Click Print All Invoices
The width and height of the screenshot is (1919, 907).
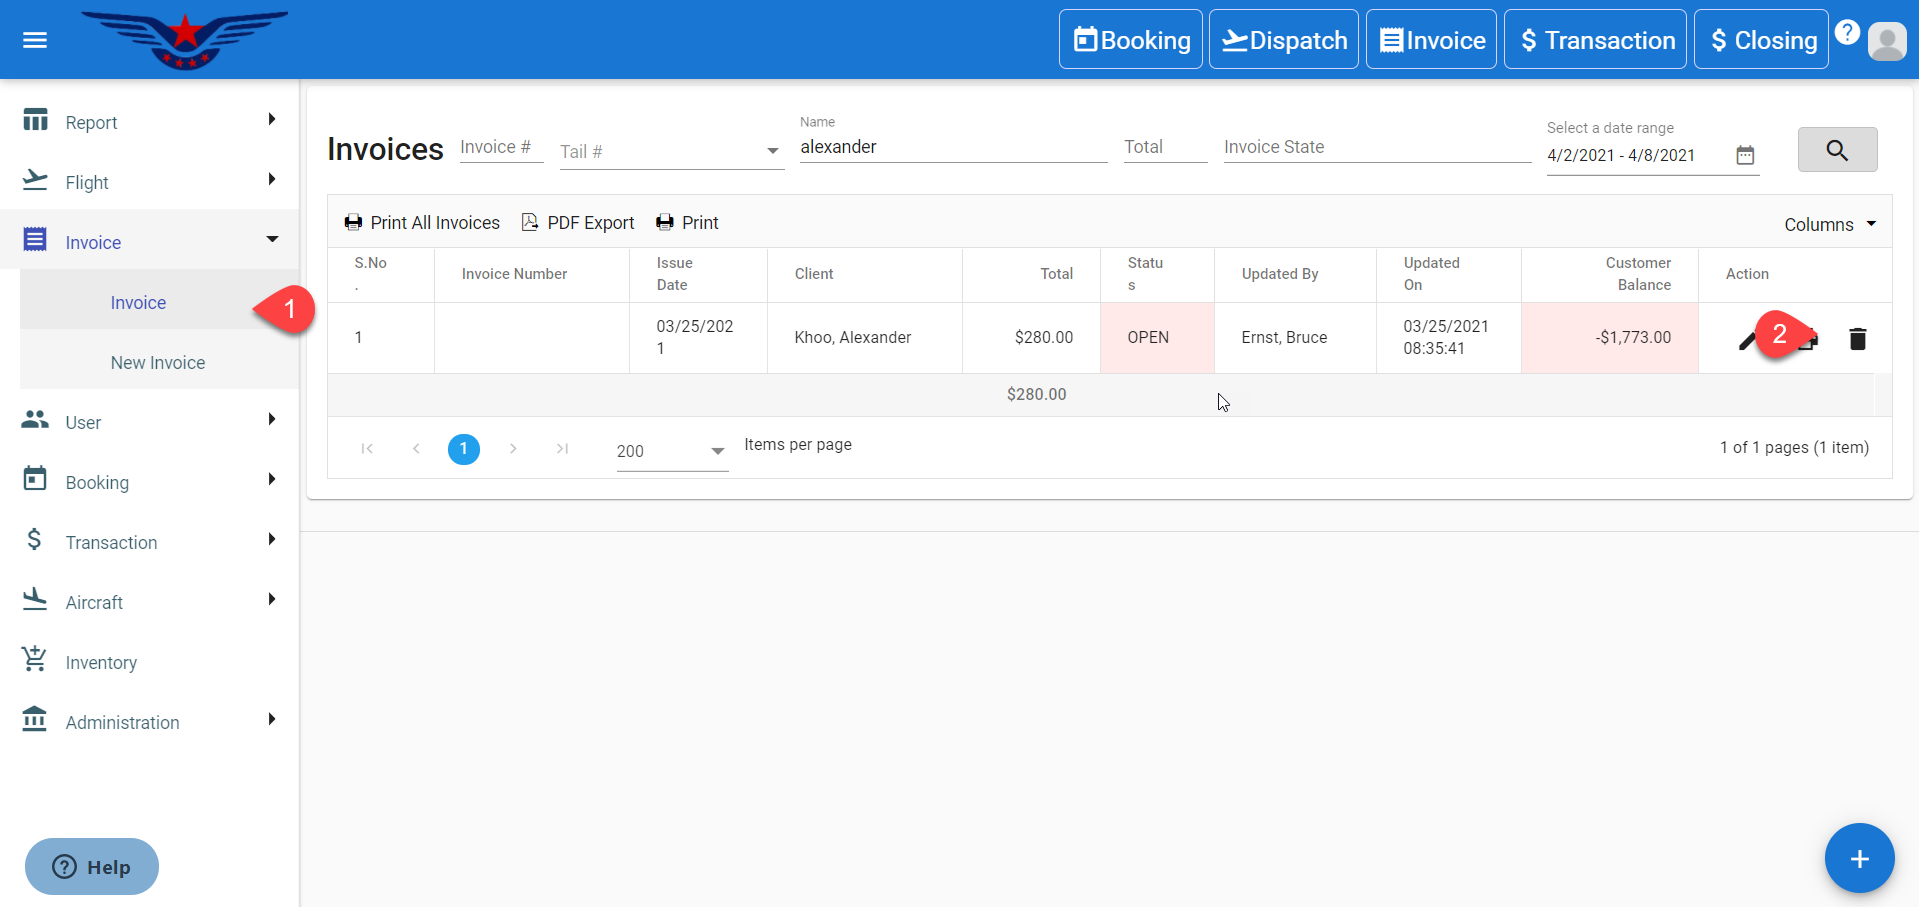(x=422, y=223)
